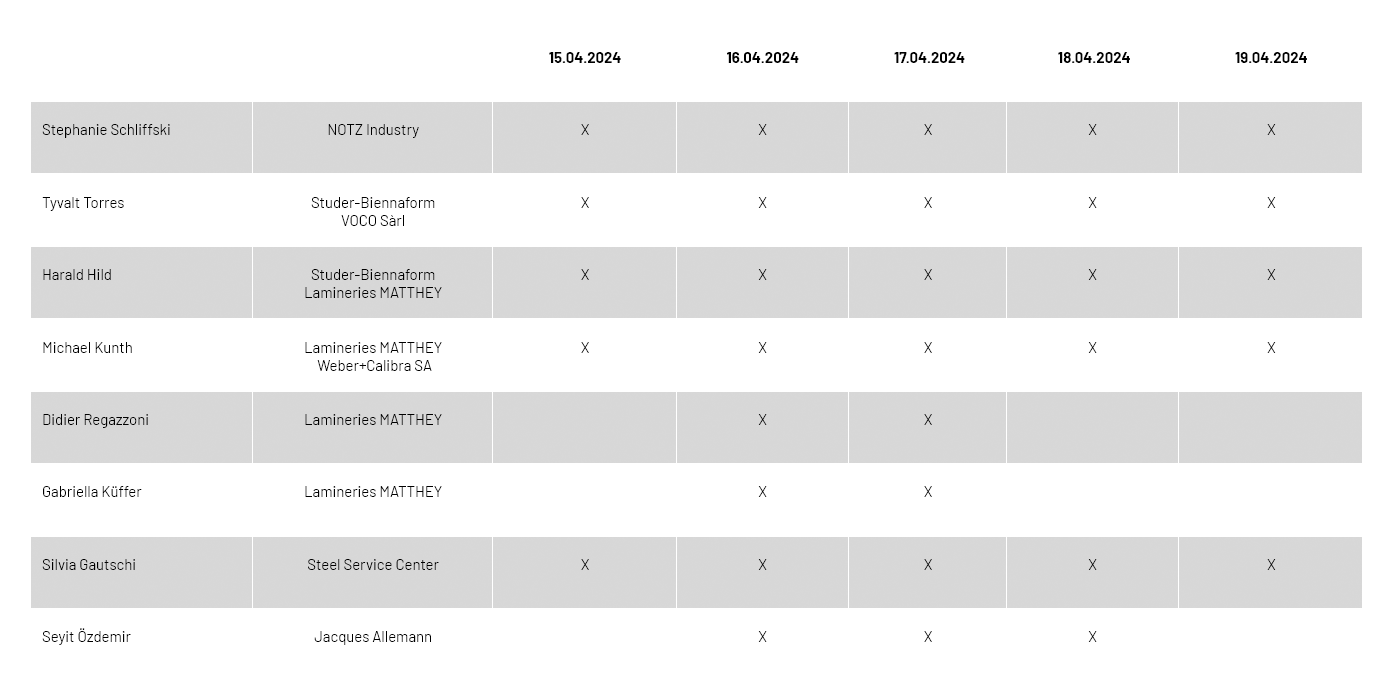The image size is (1400, 700).
Task: Click the 17.04.2024 column header
Action: (x=929, y=58)
